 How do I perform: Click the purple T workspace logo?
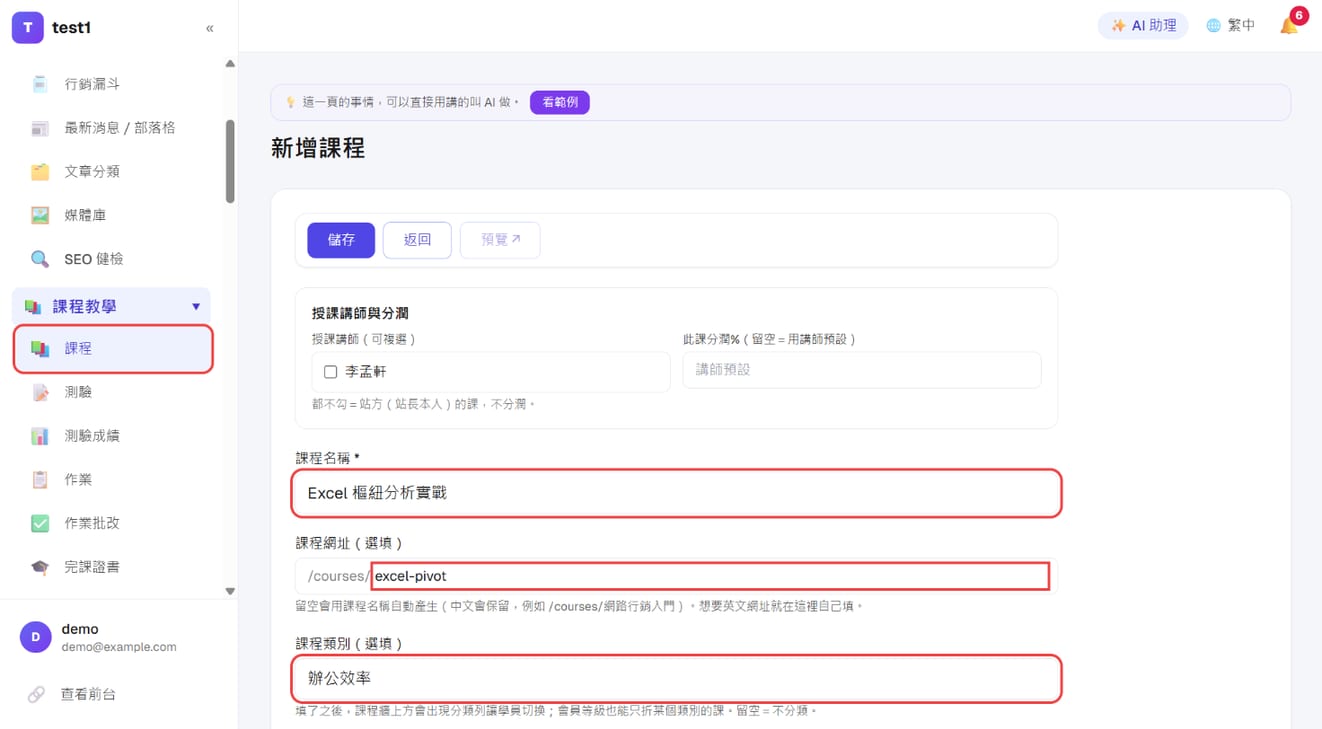point(27,28)
